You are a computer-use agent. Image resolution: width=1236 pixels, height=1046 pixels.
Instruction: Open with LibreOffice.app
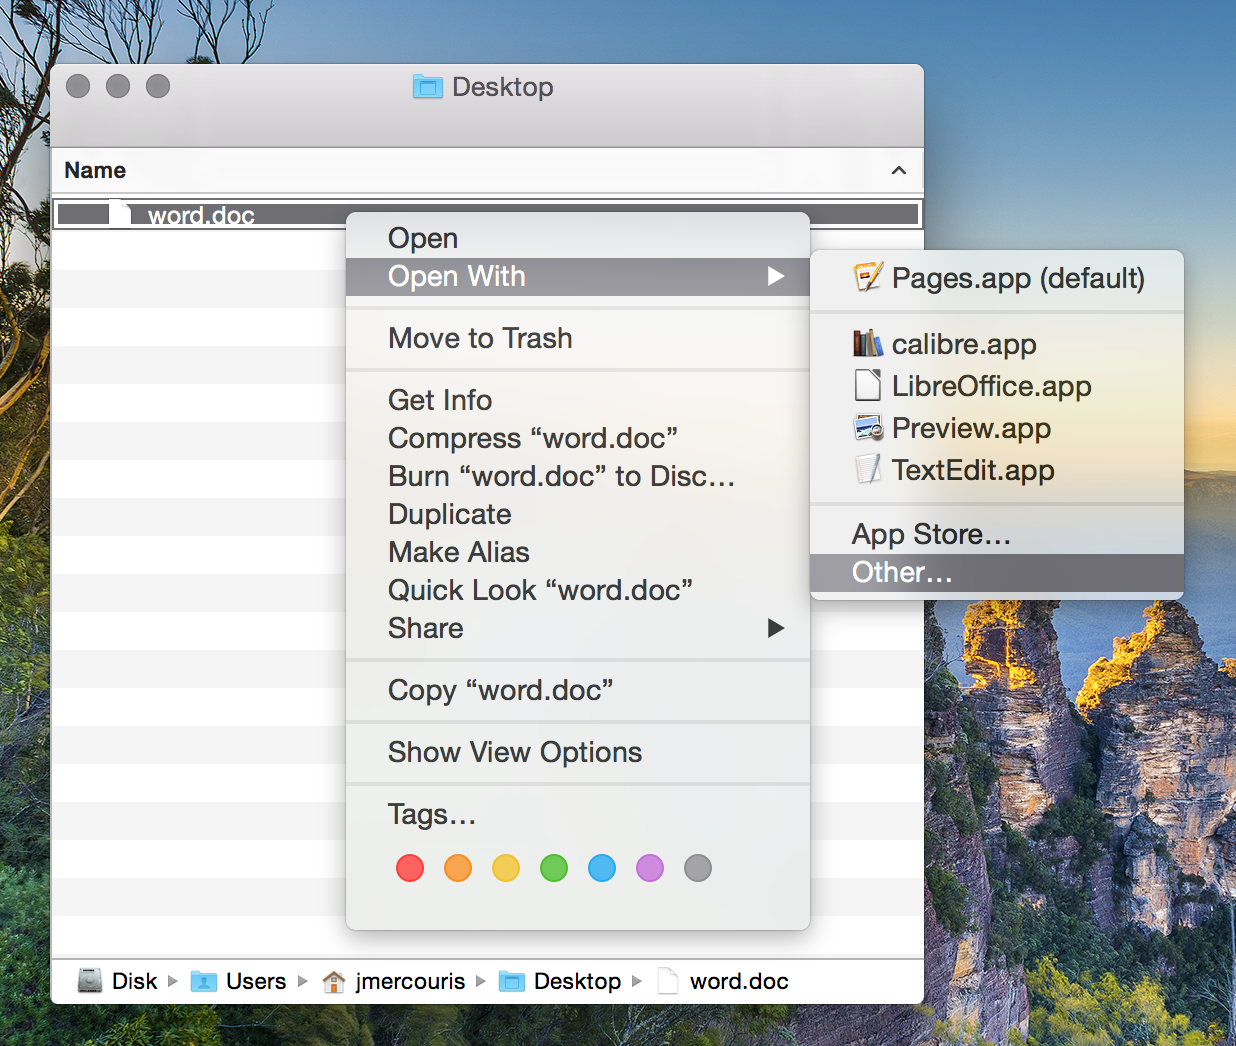(997, 386)
